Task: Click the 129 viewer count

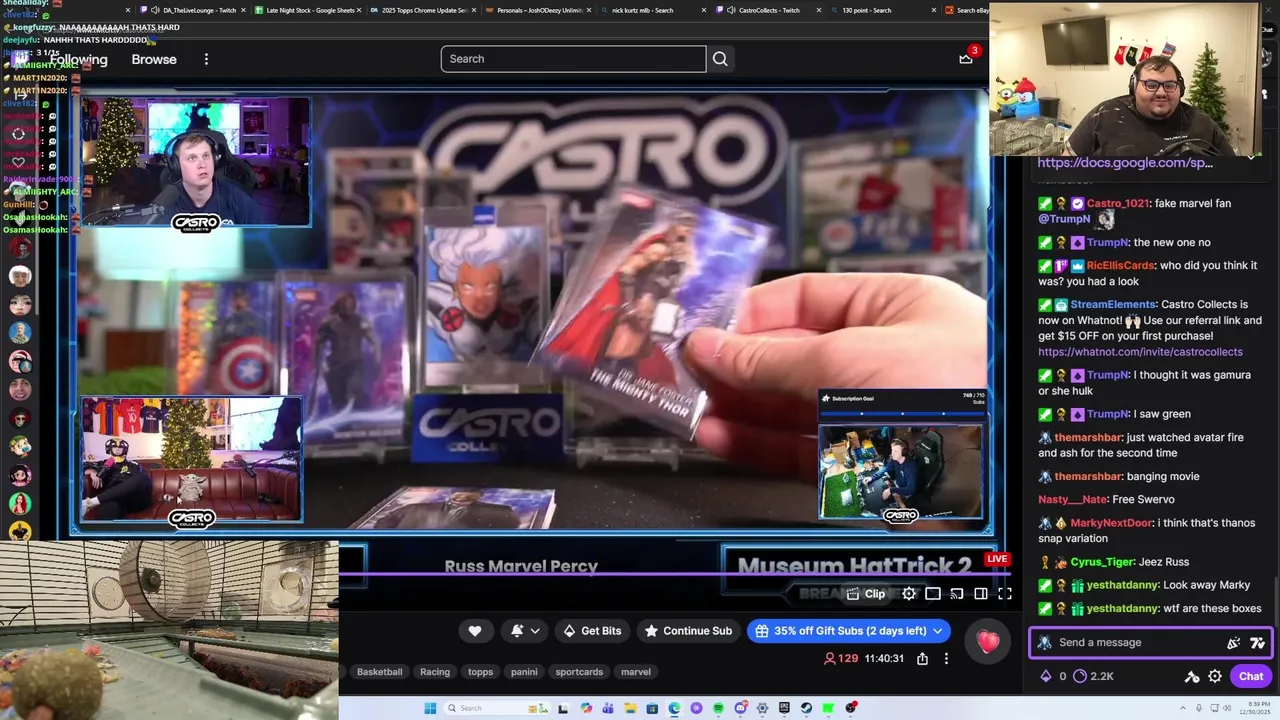Action: click(840, 659)
